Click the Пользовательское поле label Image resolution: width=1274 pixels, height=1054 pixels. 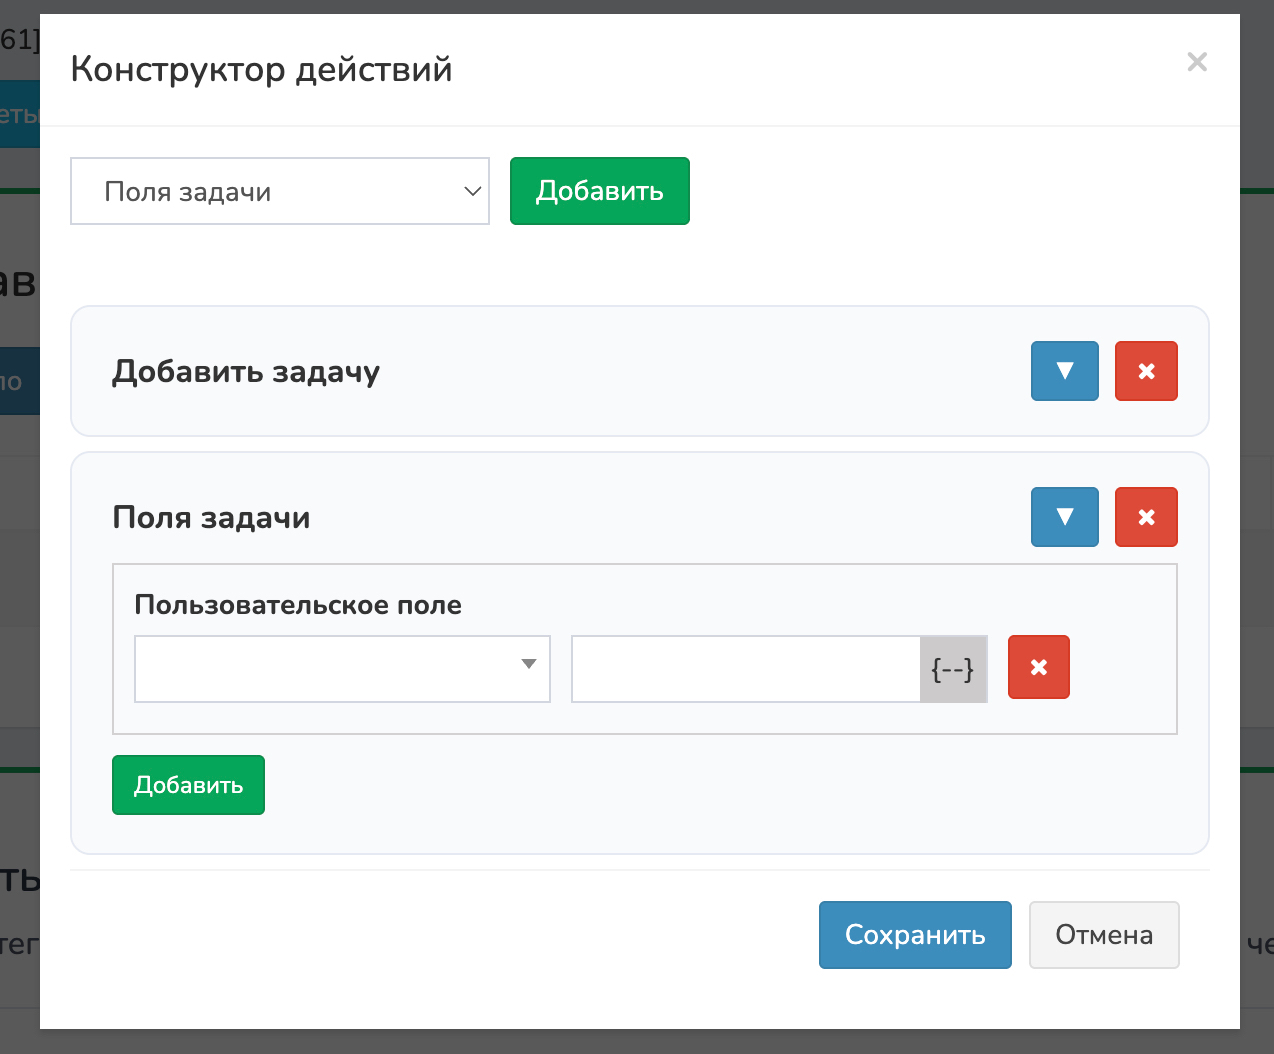(298, 605)
